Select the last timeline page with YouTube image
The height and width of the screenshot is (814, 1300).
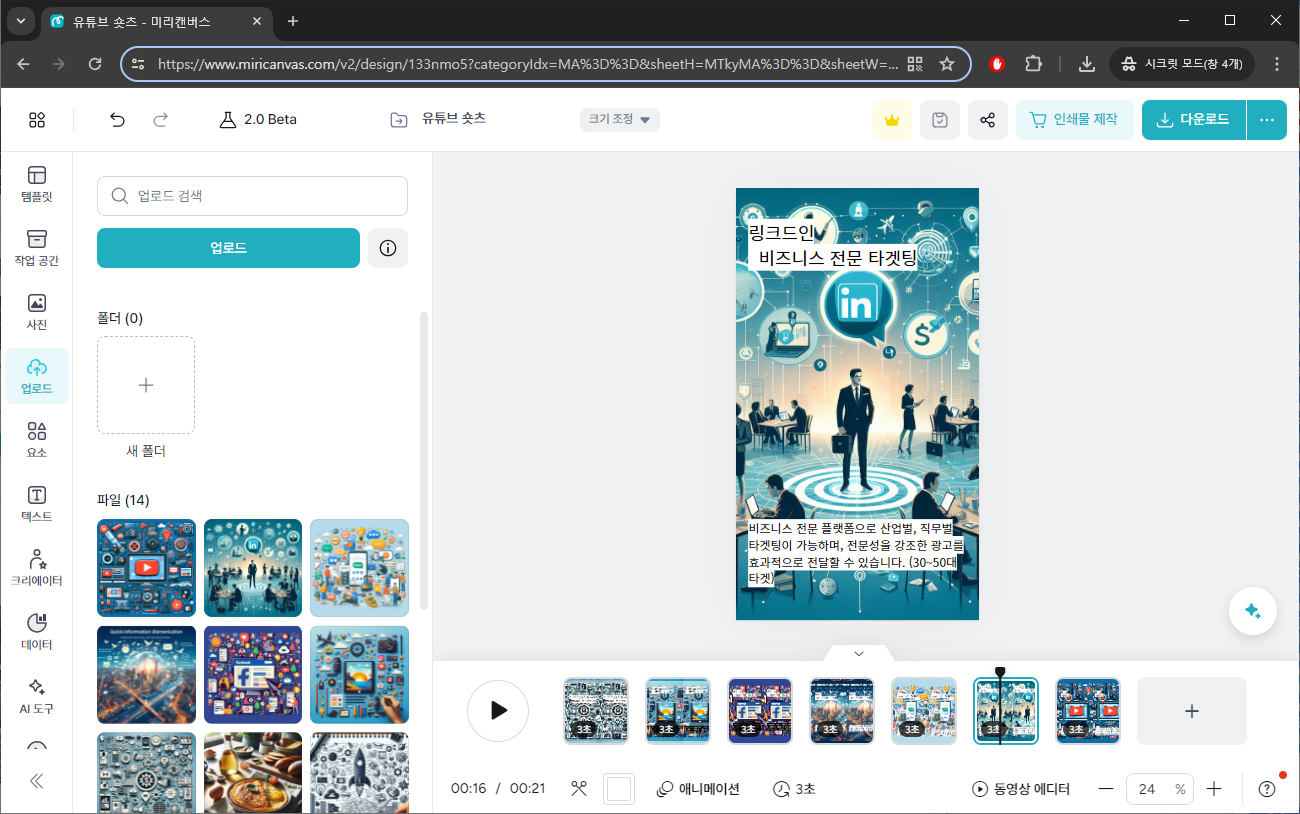click(1088, 711)
